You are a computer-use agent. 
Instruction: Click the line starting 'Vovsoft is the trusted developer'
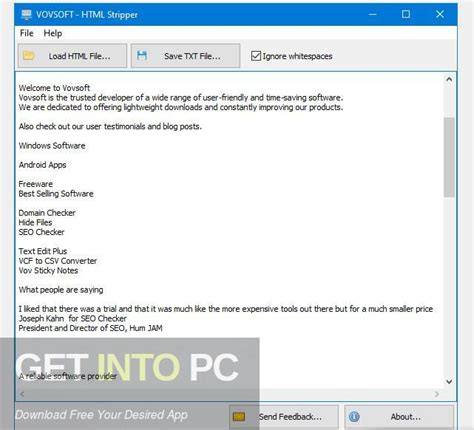click(x=181, y=98)
